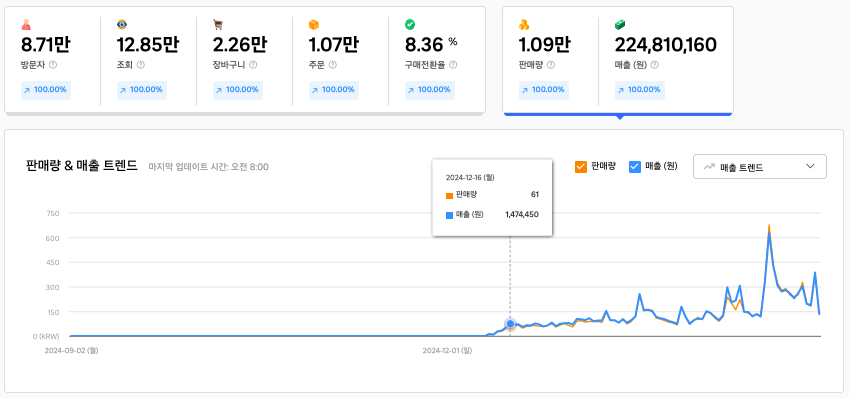Screen dimensions: 849x398
Task: Click the help icon beside 장바구니
Action: click(253, 65)
